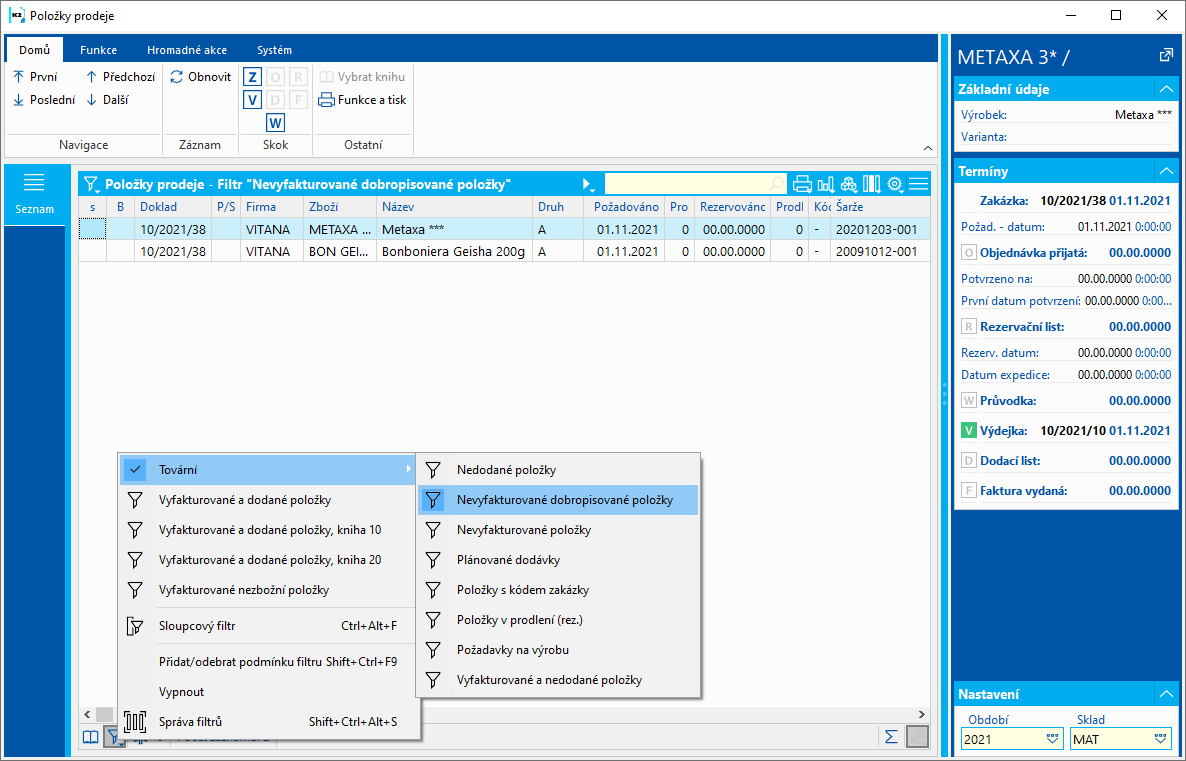This screenshot has width=1186, height=761.
Task: Apply filter Vyfakturované a dodané položky, kniha 10
Action: click(268, 530)
